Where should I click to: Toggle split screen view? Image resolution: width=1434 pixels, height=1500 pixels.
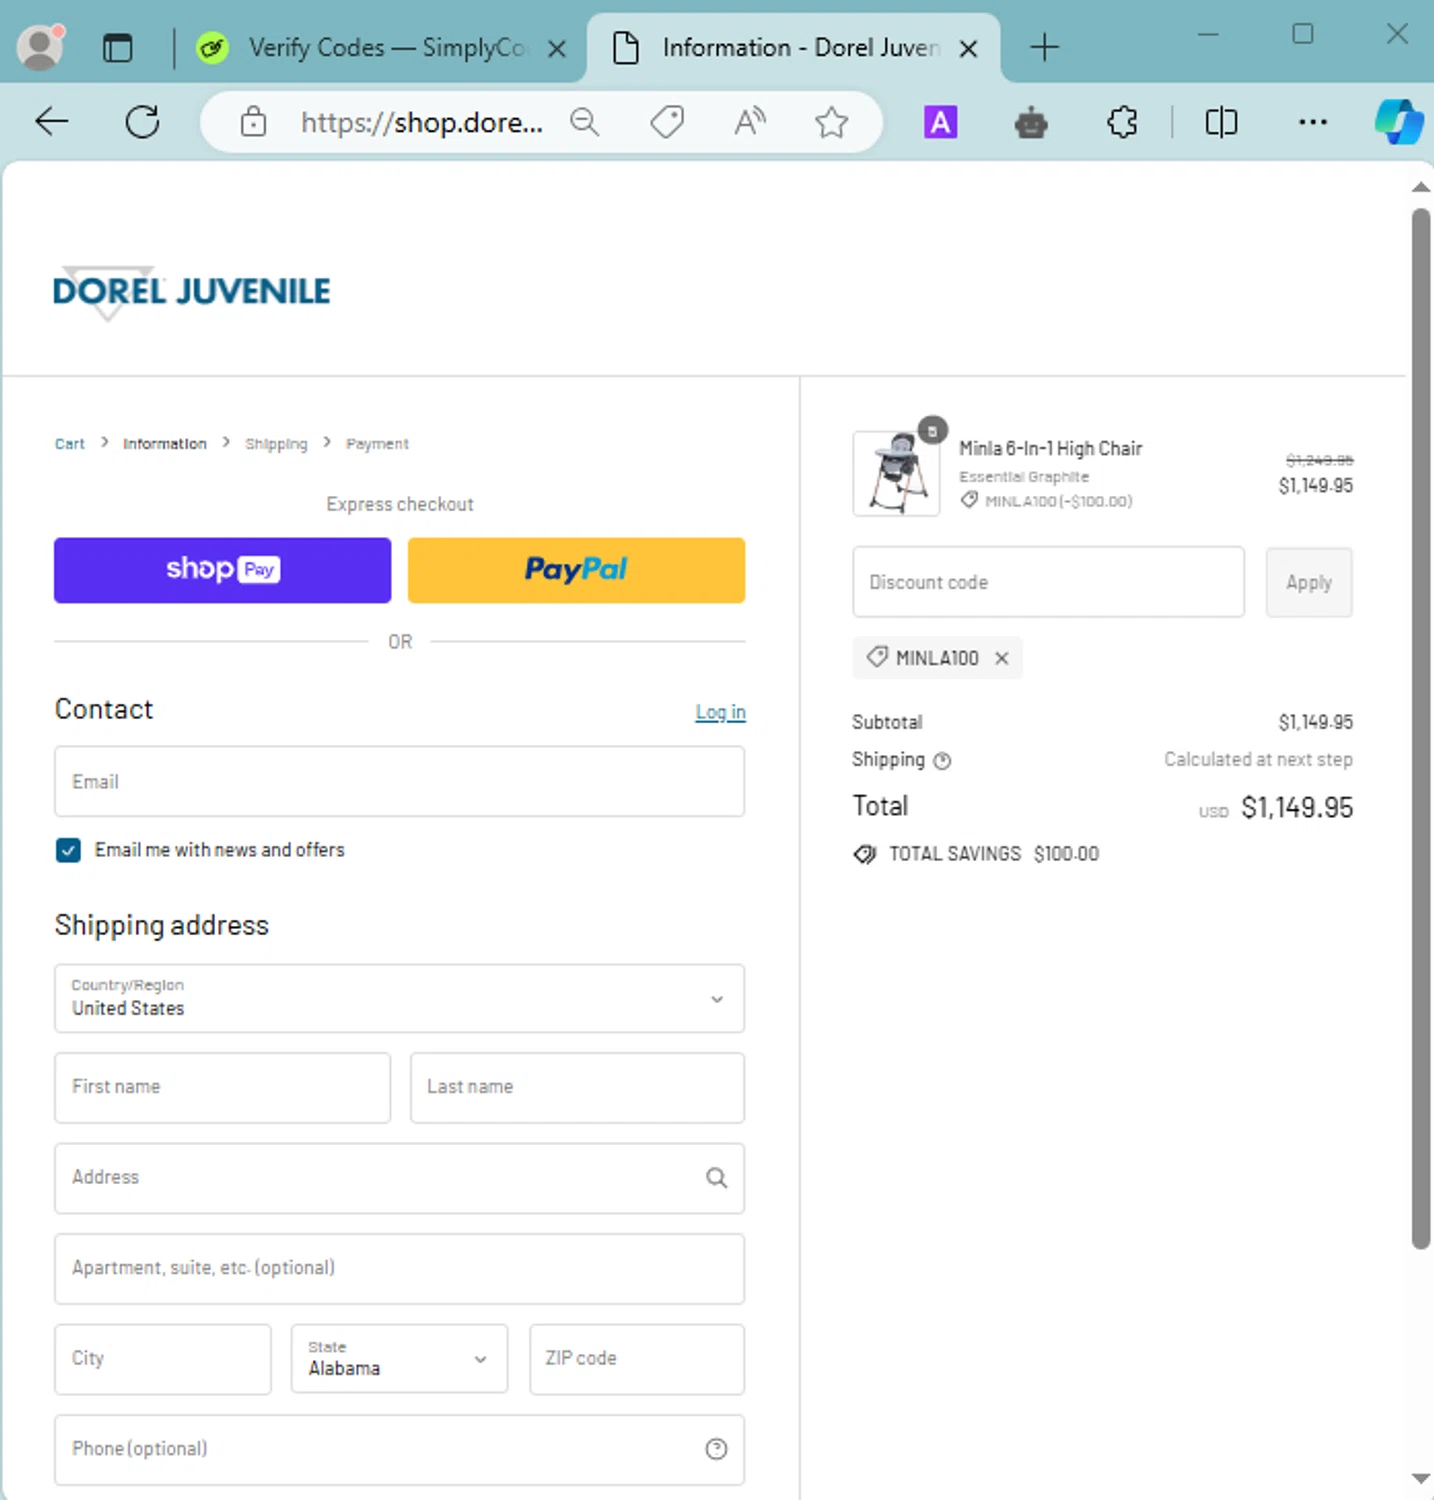1221,122
